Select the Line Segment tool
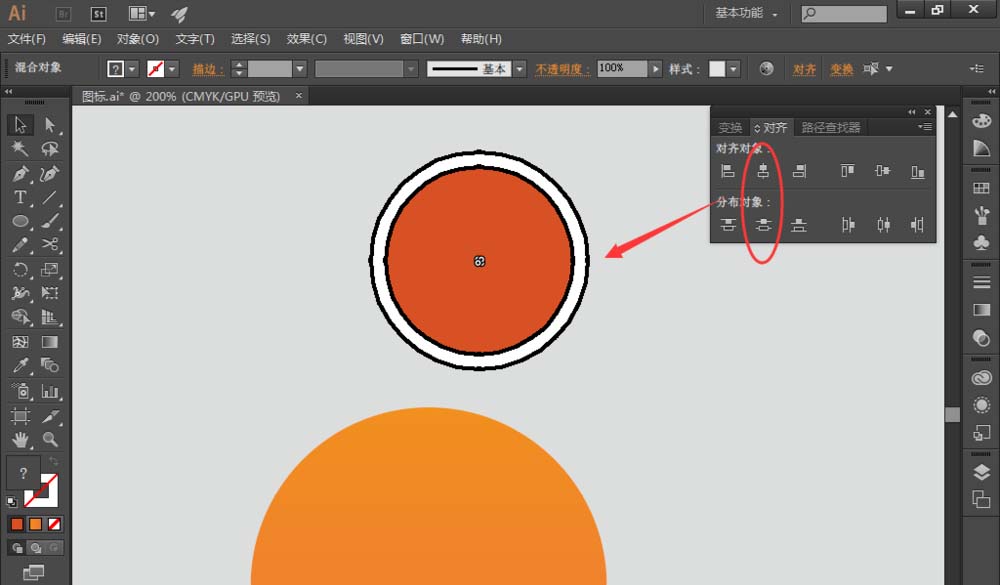1000x585 pixels. click(x=50, y=198)
